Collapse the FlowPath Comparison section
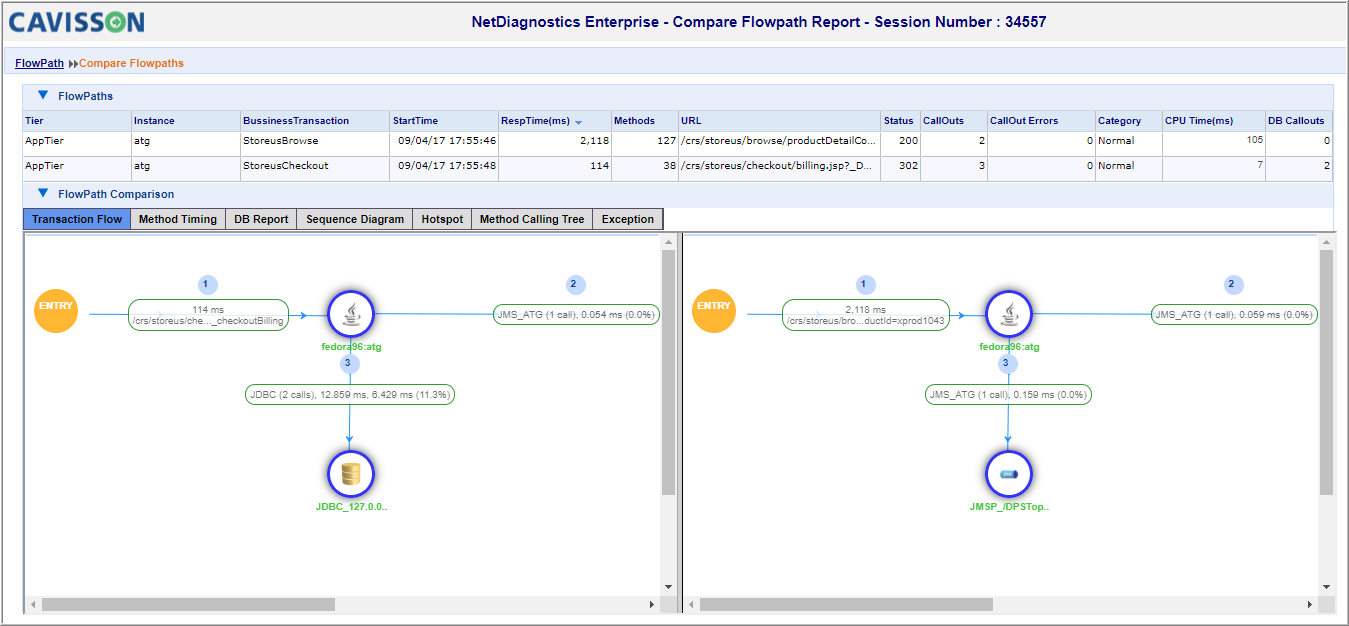Screen dimensions: 1349x626 coord(43,194)
